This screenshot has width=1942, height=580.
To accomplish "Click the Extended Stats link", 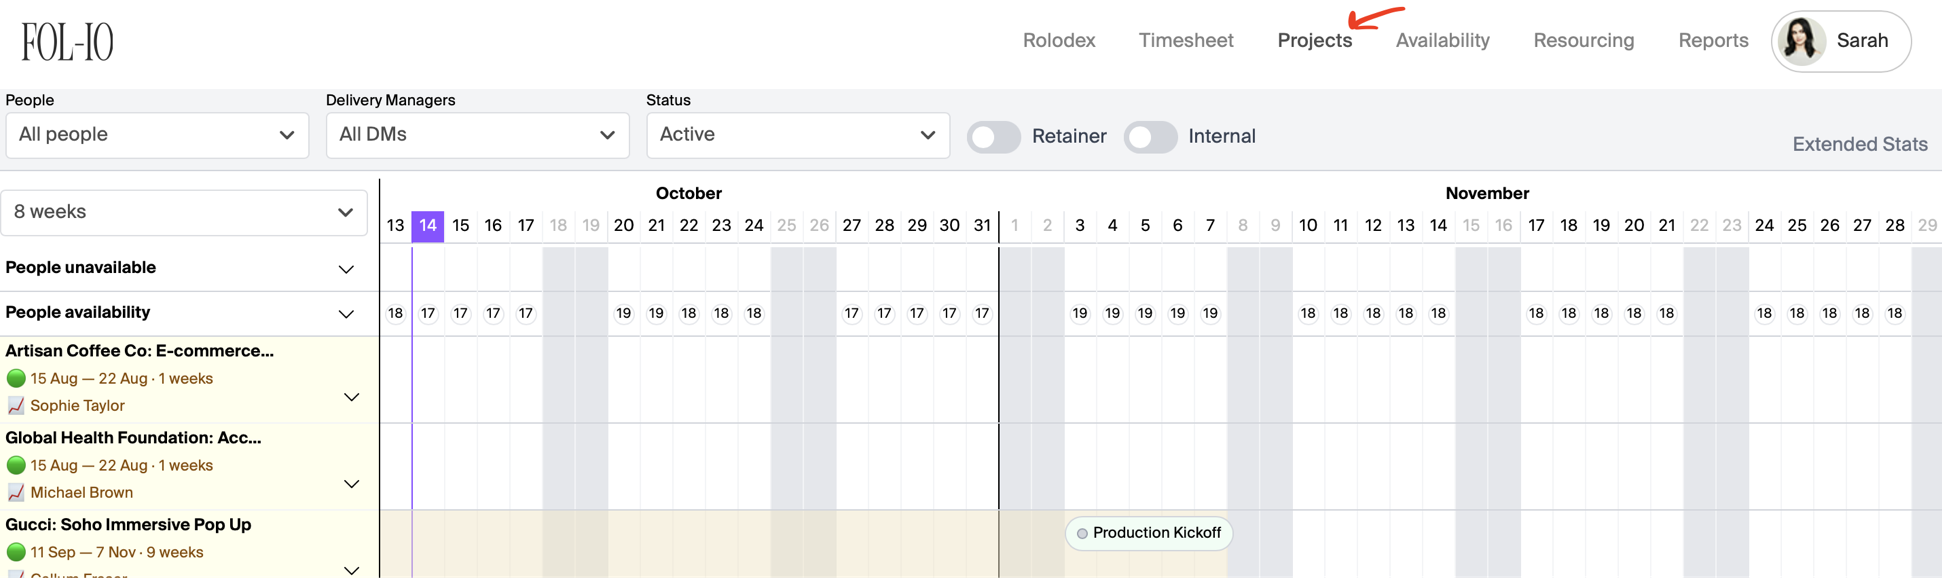I will [1859, 144].
